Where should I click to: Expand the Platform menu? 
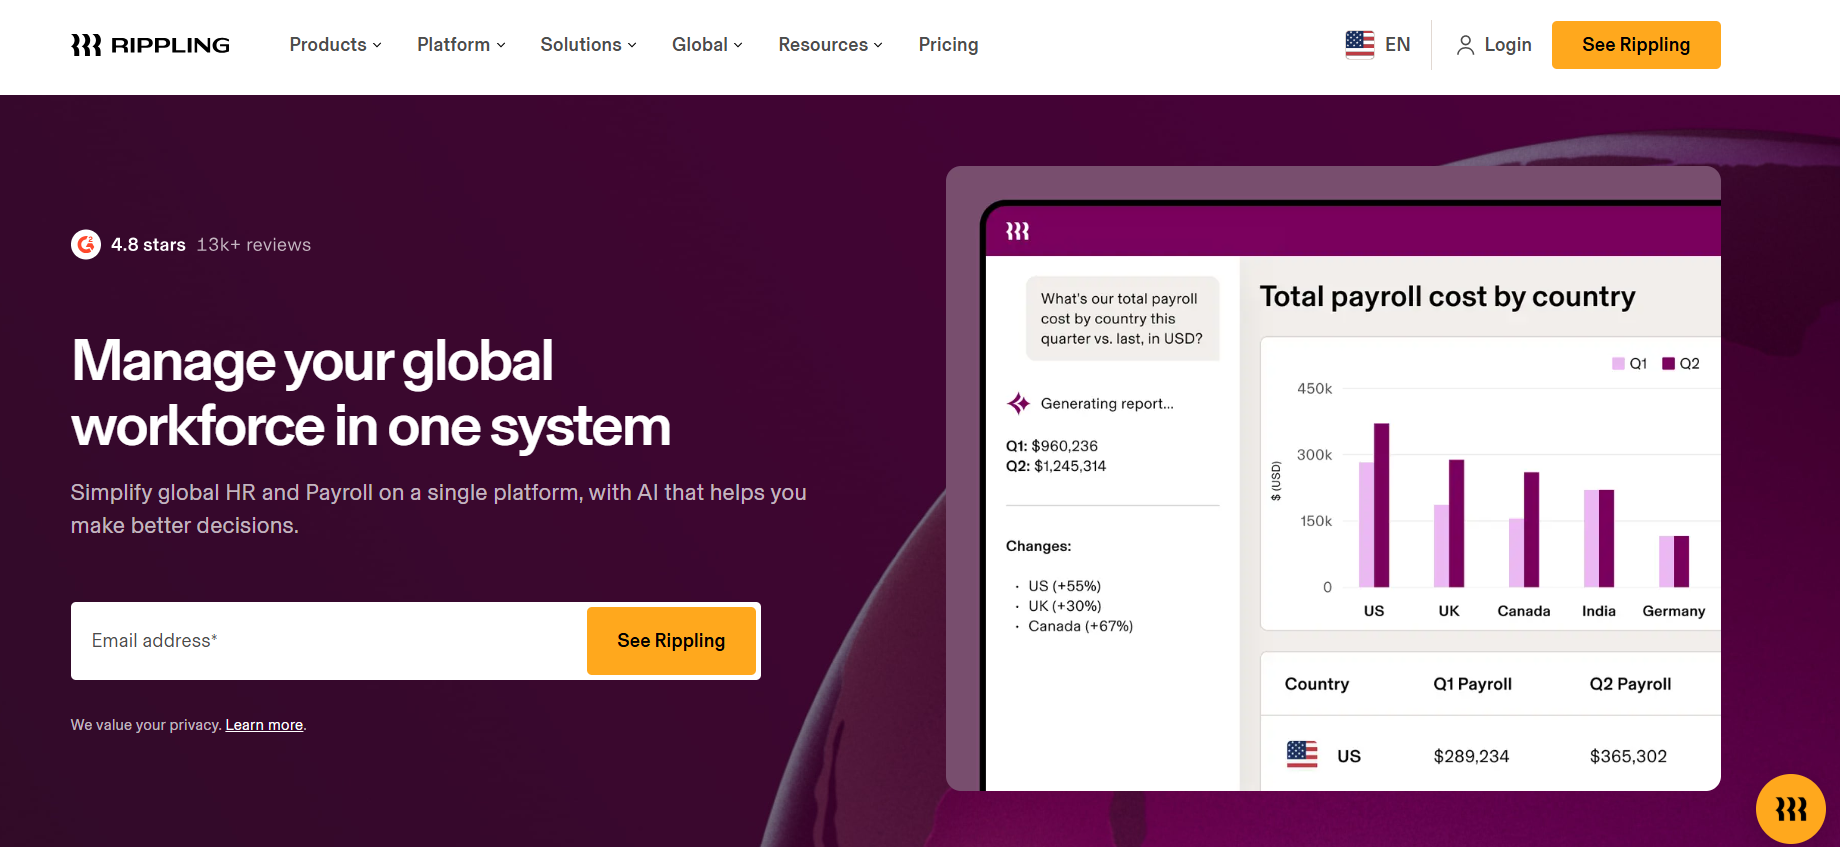click(x=461, y=45)
